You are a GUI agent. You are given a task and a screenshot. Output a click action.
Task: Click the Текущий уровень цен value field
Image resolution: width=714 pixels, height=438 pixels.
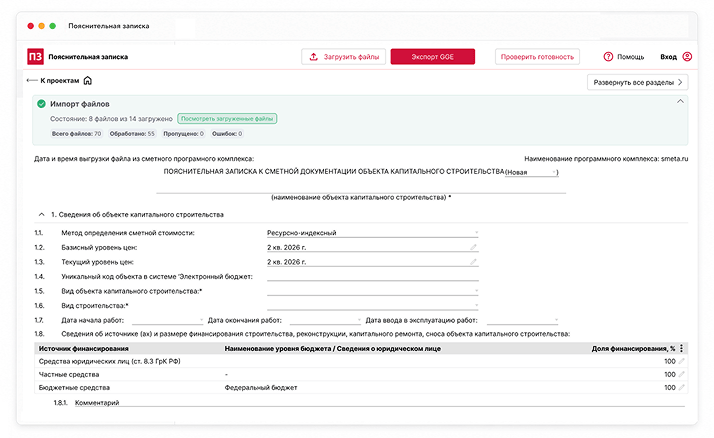pos(372,262)
